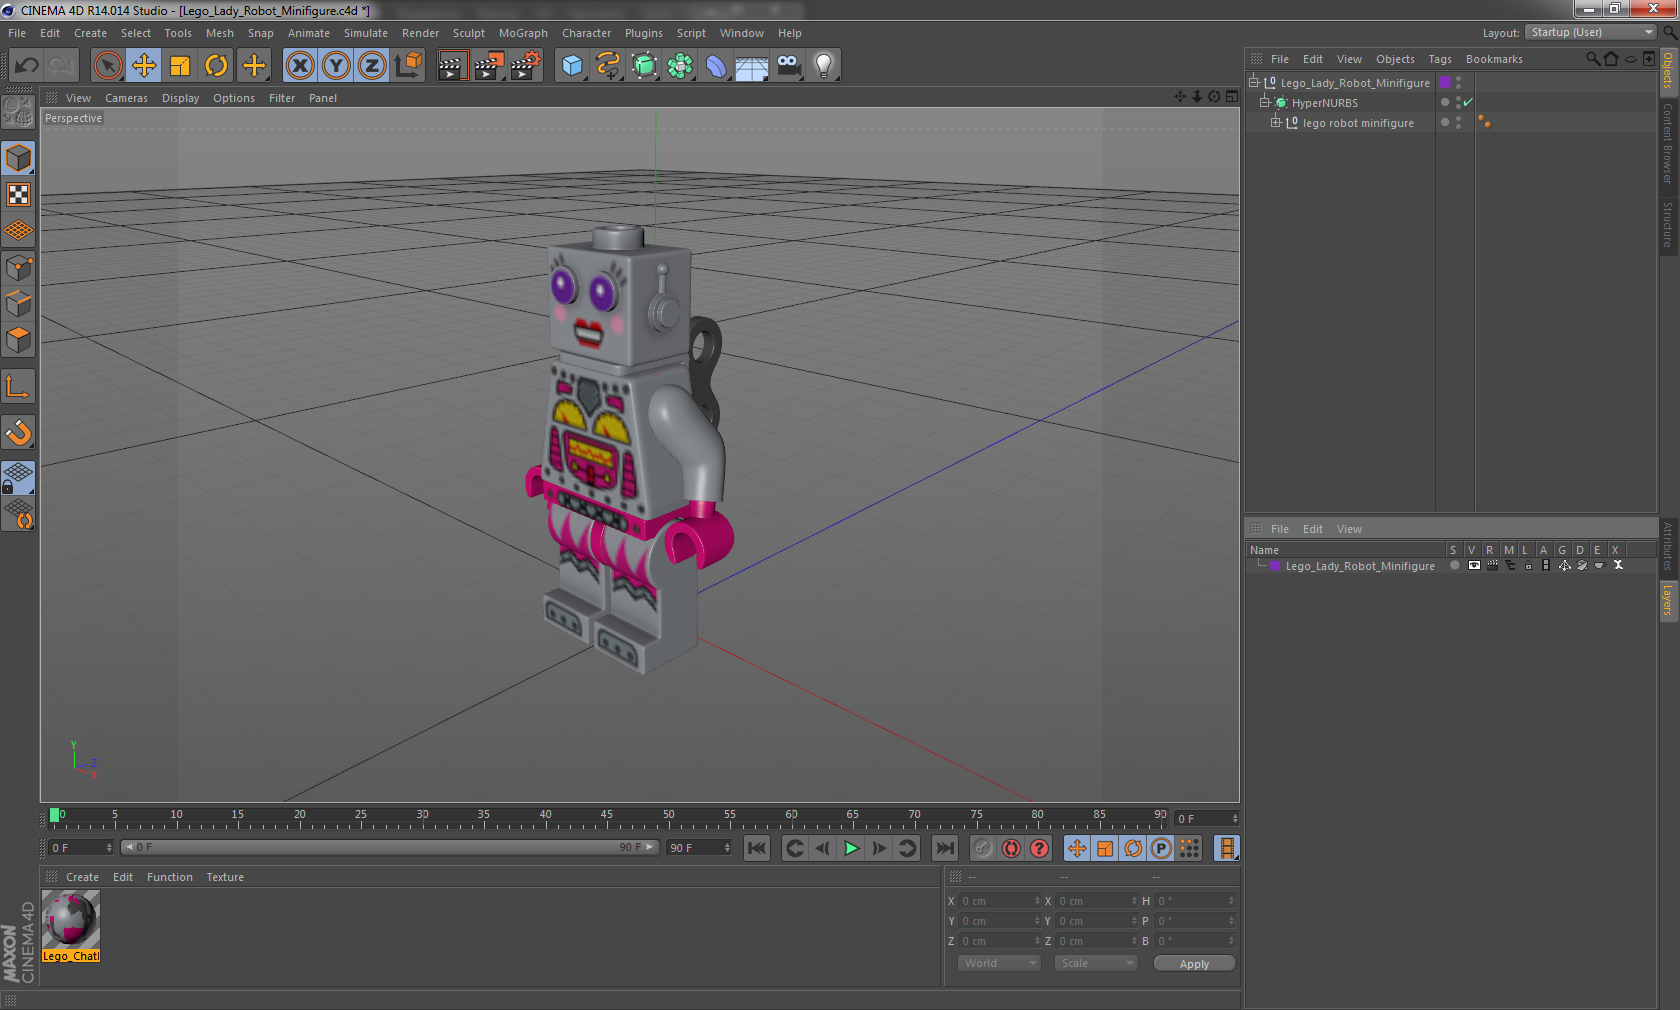Open Edit Render Settings

(525, 66)
